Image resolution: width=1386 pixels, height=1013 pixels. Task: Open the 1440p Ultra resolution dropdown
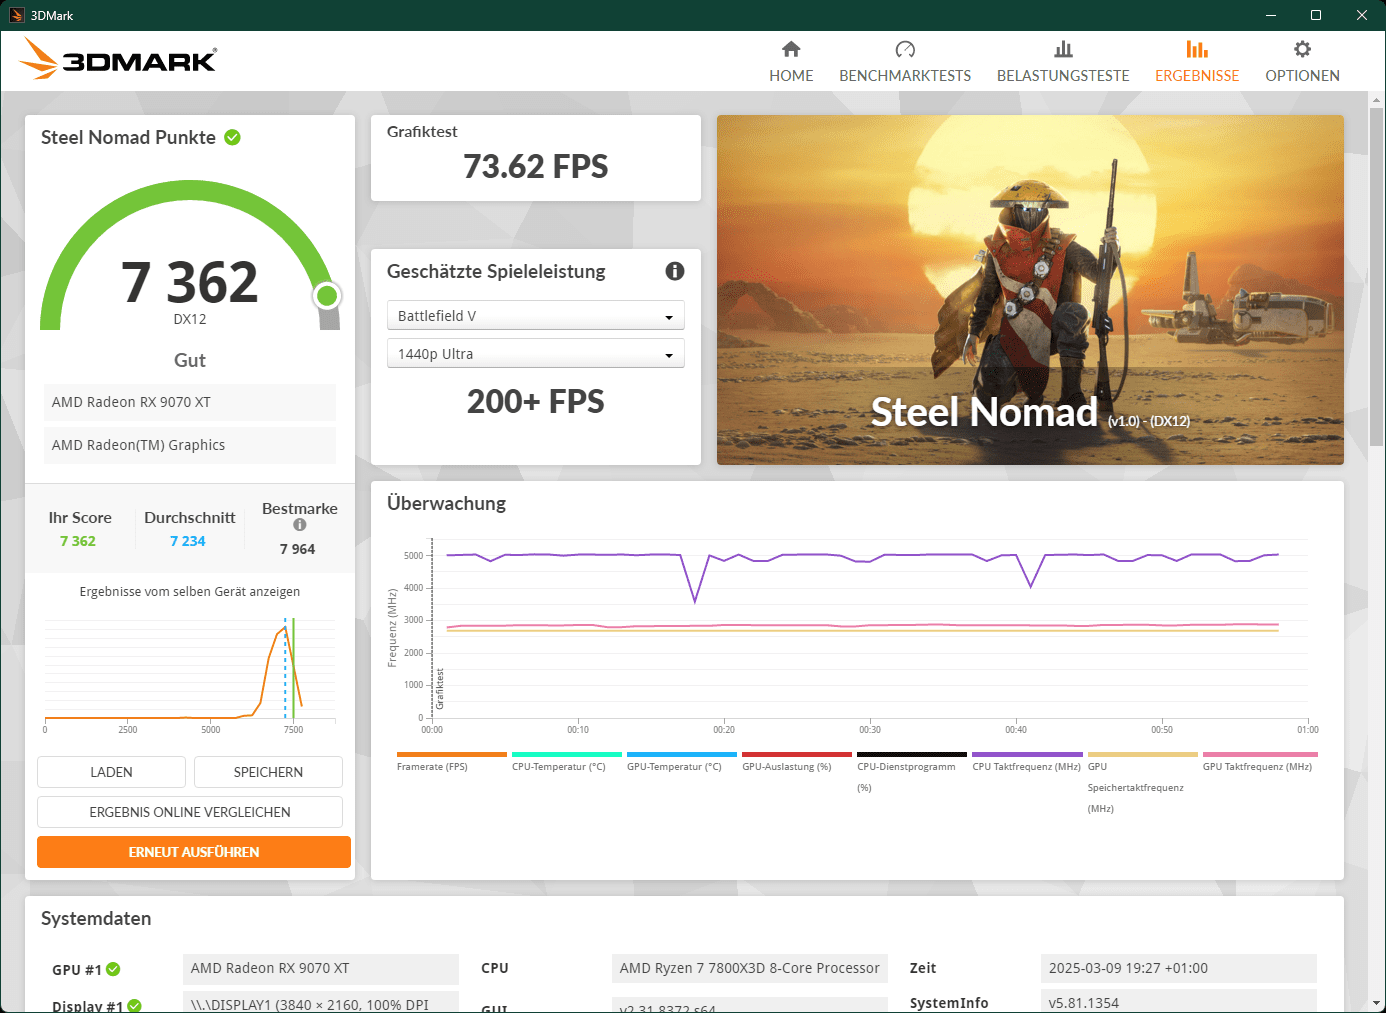pos(535,354)
